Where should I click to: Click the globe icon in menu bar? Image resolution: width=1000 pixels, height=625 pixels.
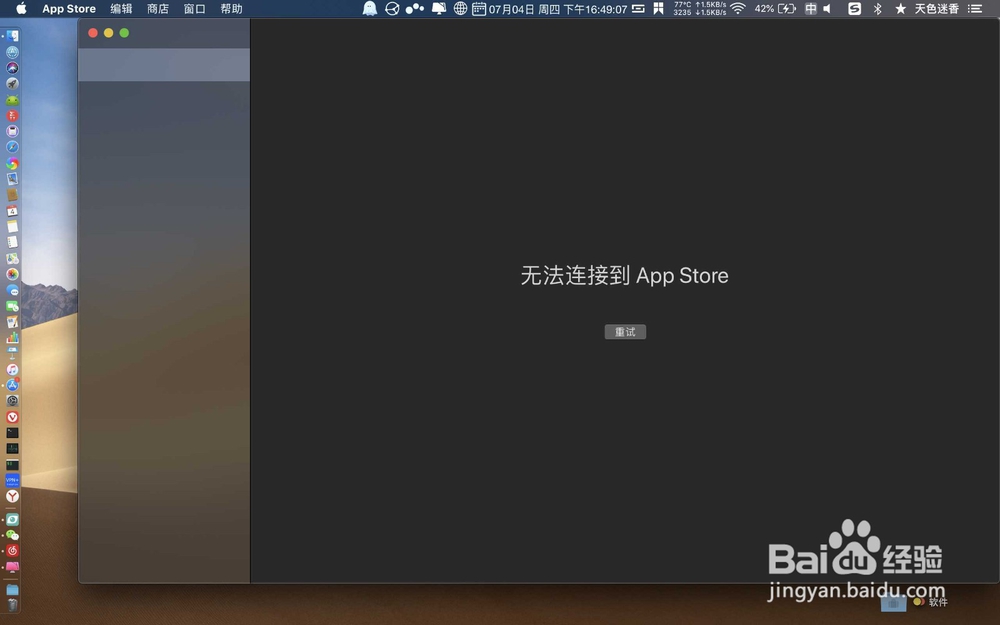pos(460,8)
